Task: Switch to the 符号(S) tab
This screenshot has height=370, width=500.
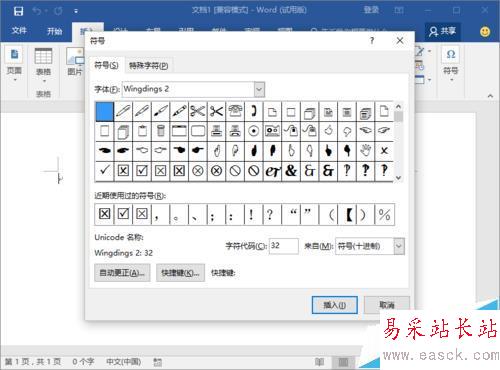Action: coord(106,65)
